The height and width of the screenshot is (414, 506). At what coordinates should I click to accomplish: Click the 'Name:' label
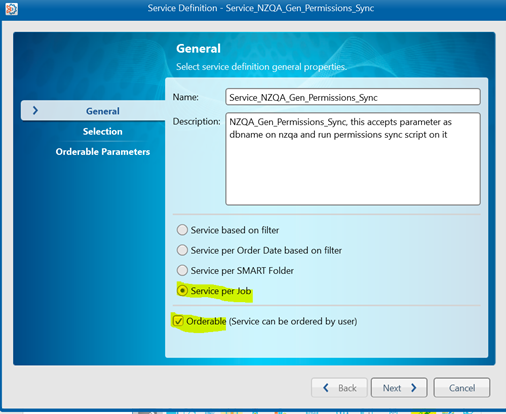[186, 97]
